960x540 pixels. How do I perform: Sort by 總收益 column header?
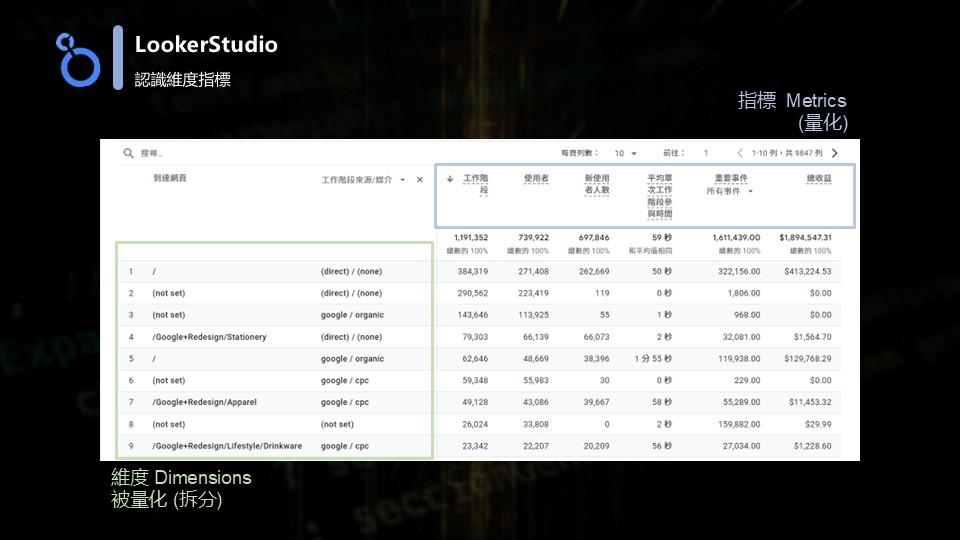(819, 179)
